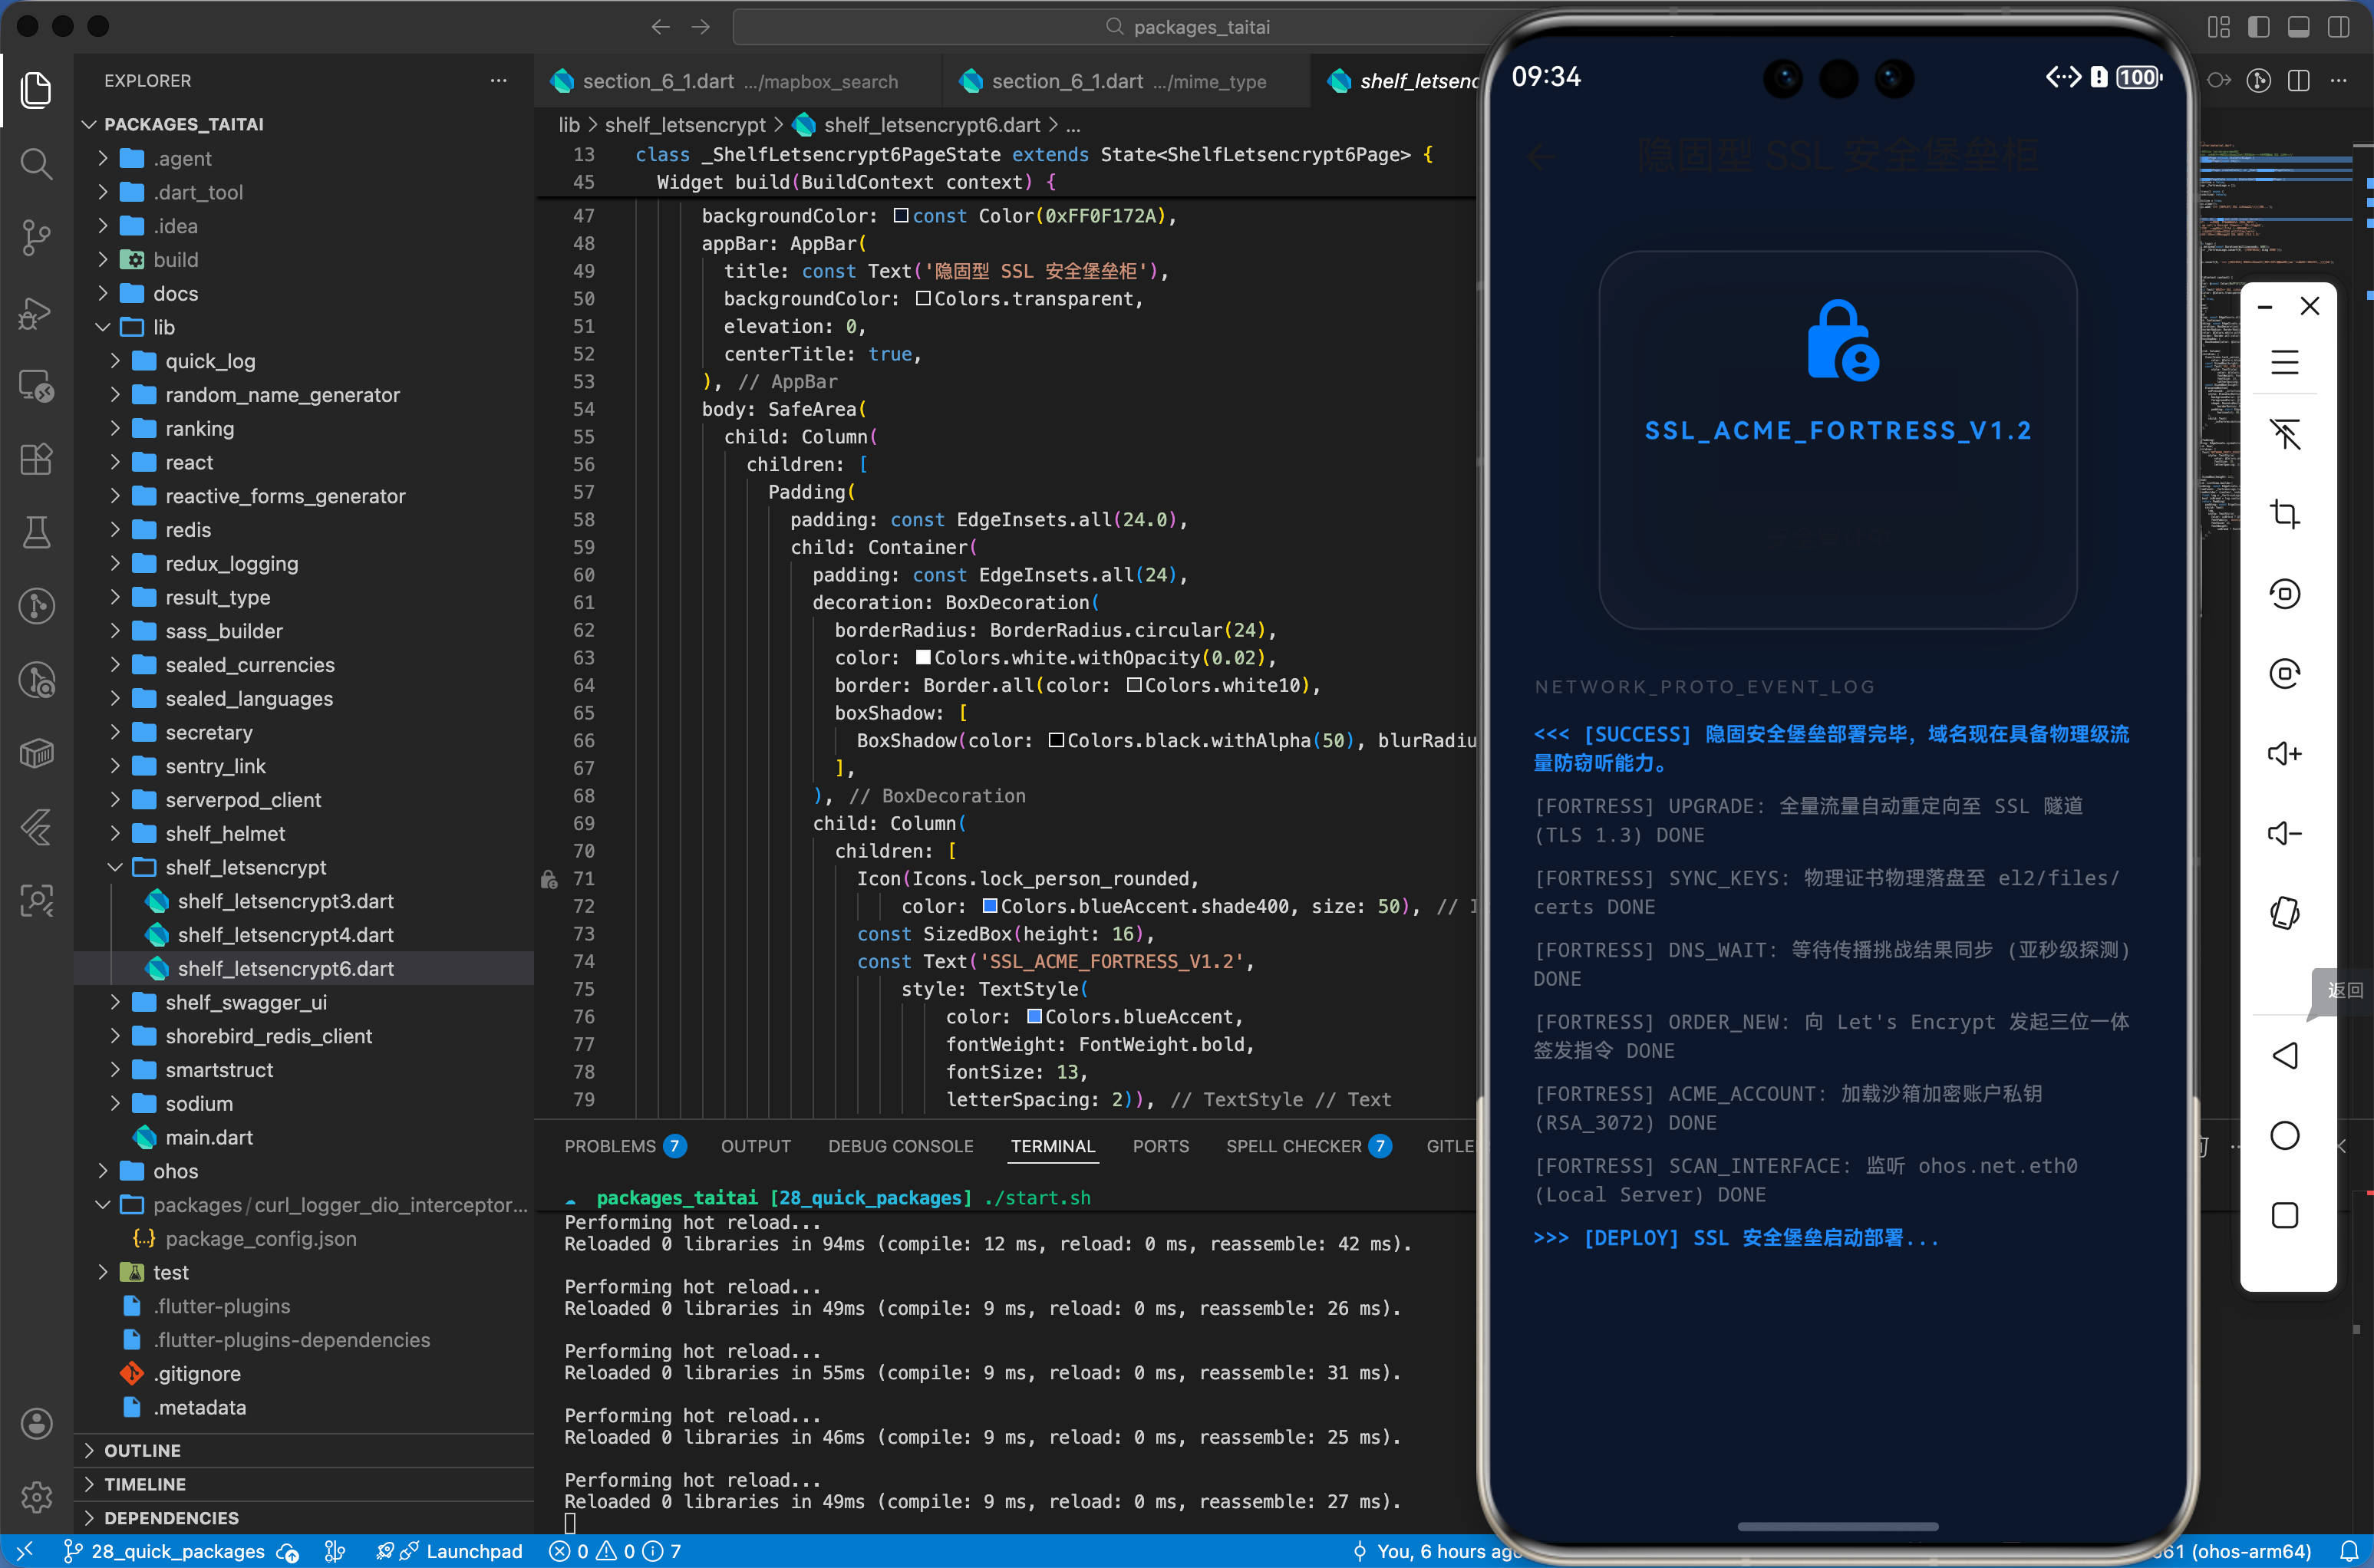Open Run and Debug view
The width and height of the screenshot is (2374, 1568).
36,312
